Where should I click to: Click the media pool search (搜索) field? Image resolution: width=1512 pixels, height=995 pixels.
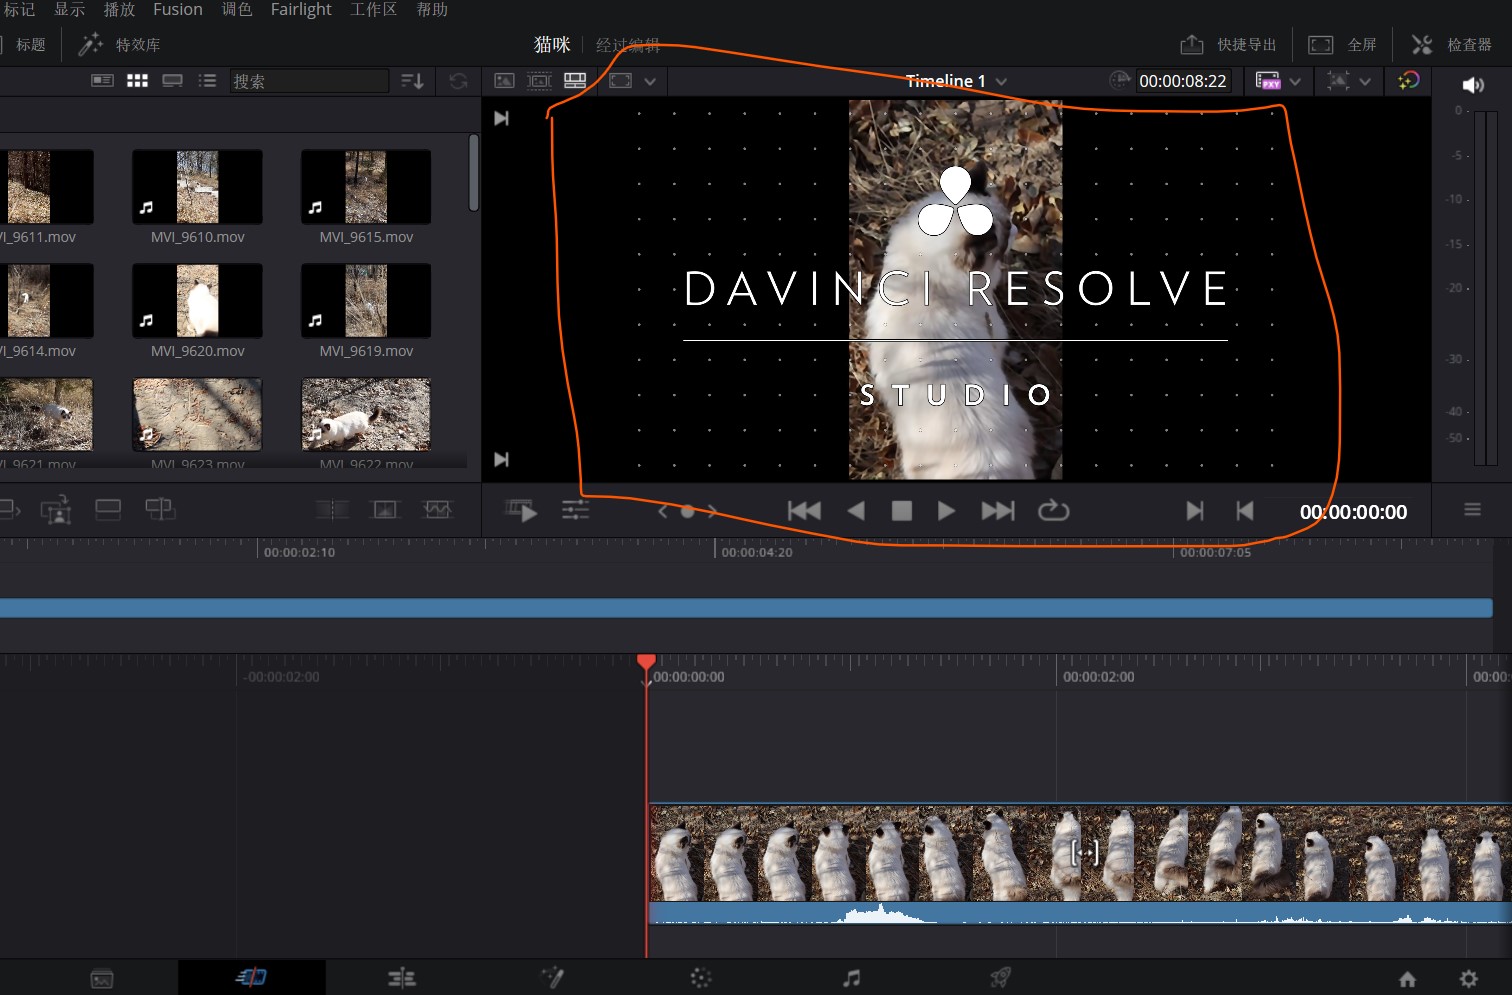(x=309, y=81)
